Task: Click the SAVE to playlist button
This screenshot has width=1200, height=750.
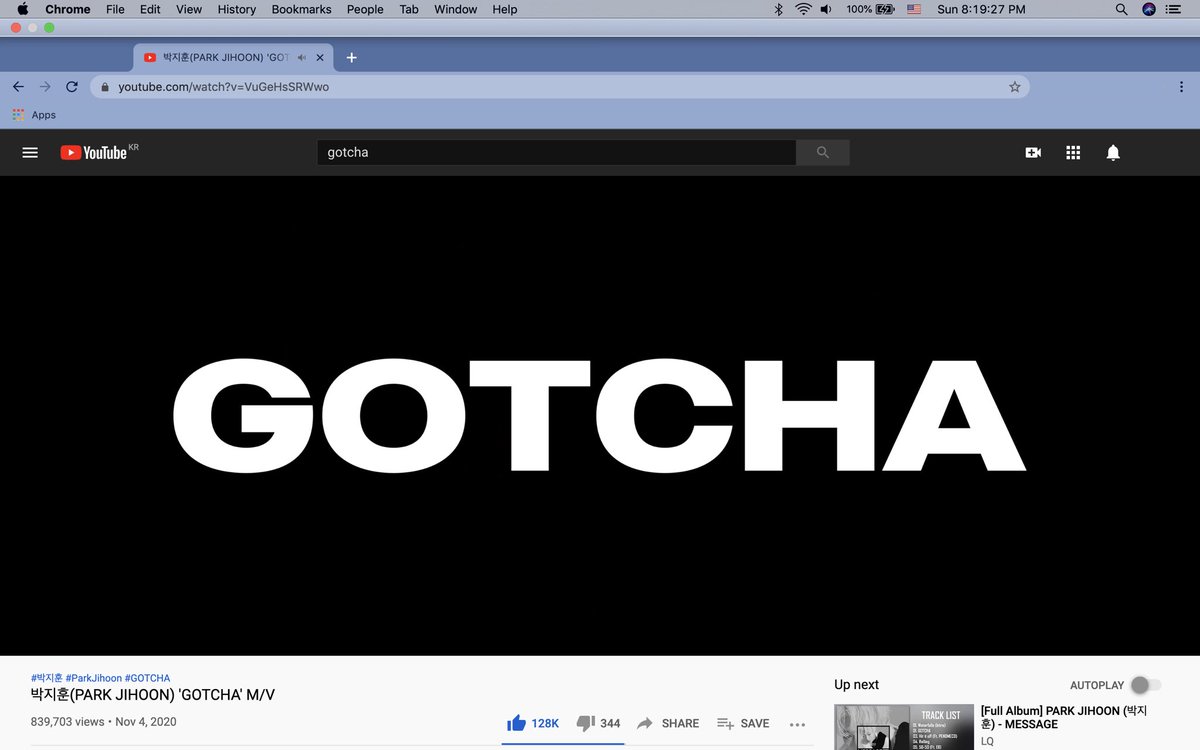Action: (x=743, y=723)
